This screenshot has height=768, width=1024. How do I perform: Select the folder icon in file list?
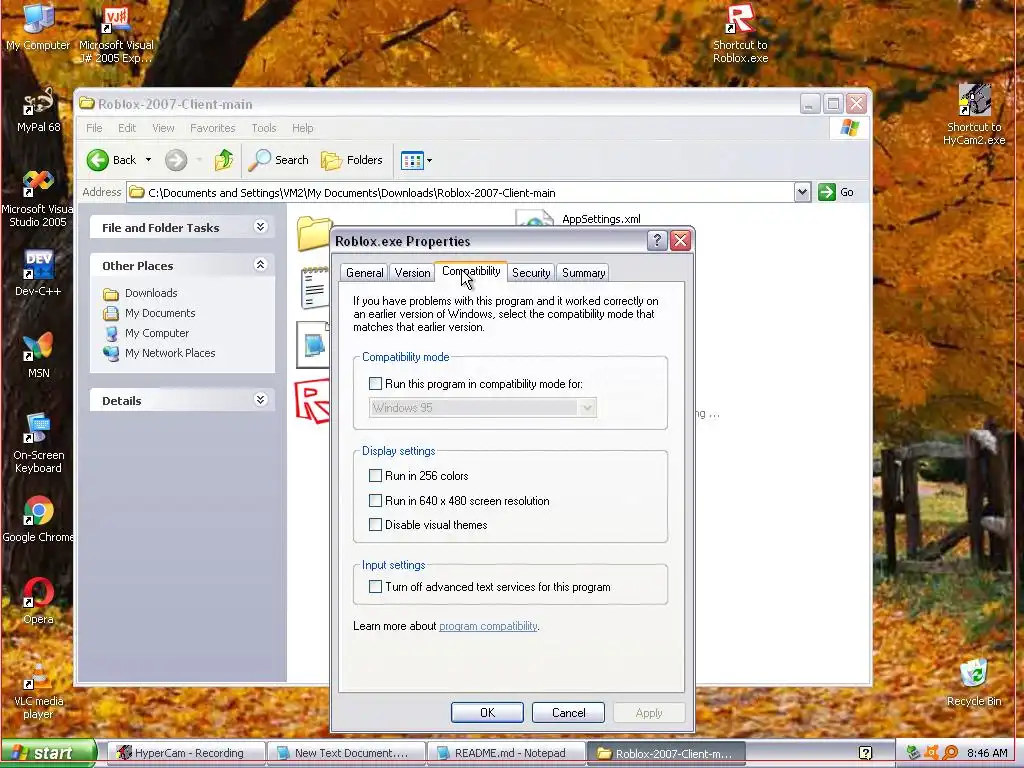[313, 233]
